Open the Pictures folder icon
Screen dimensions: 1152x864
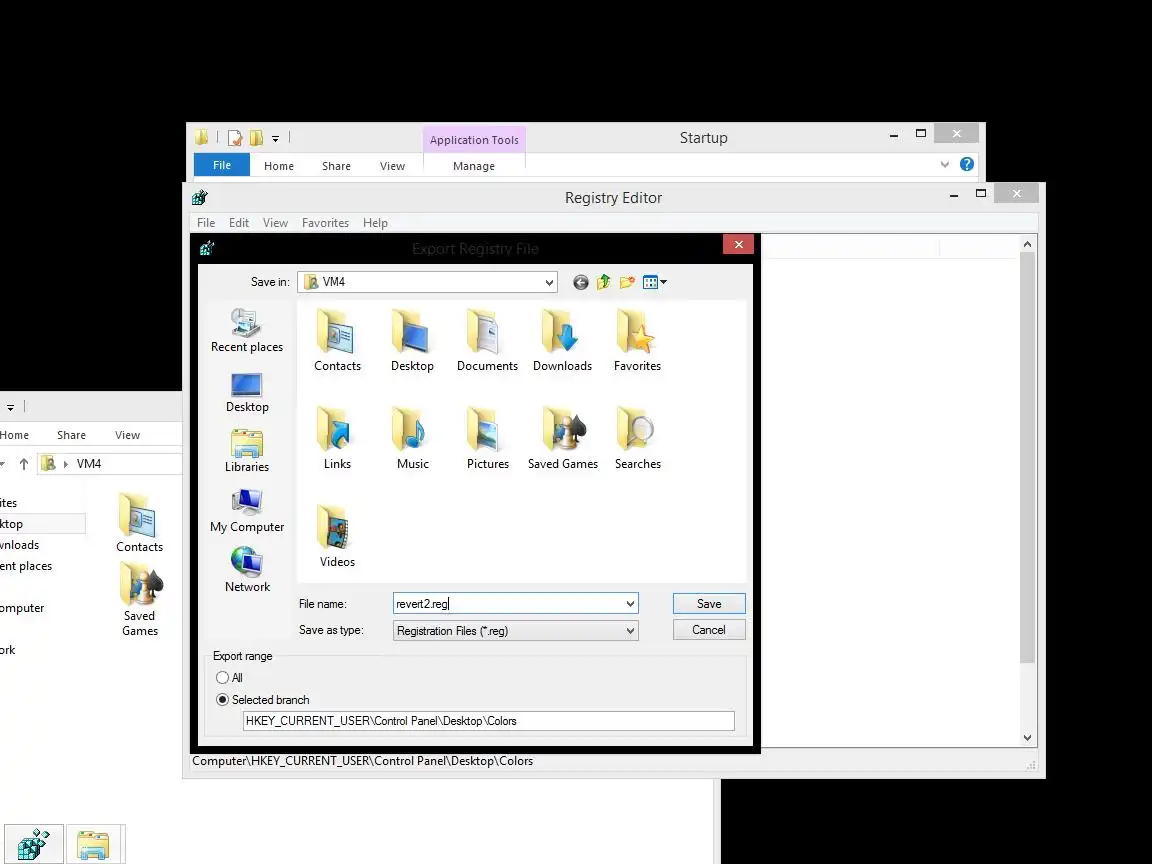coord(487,438)
